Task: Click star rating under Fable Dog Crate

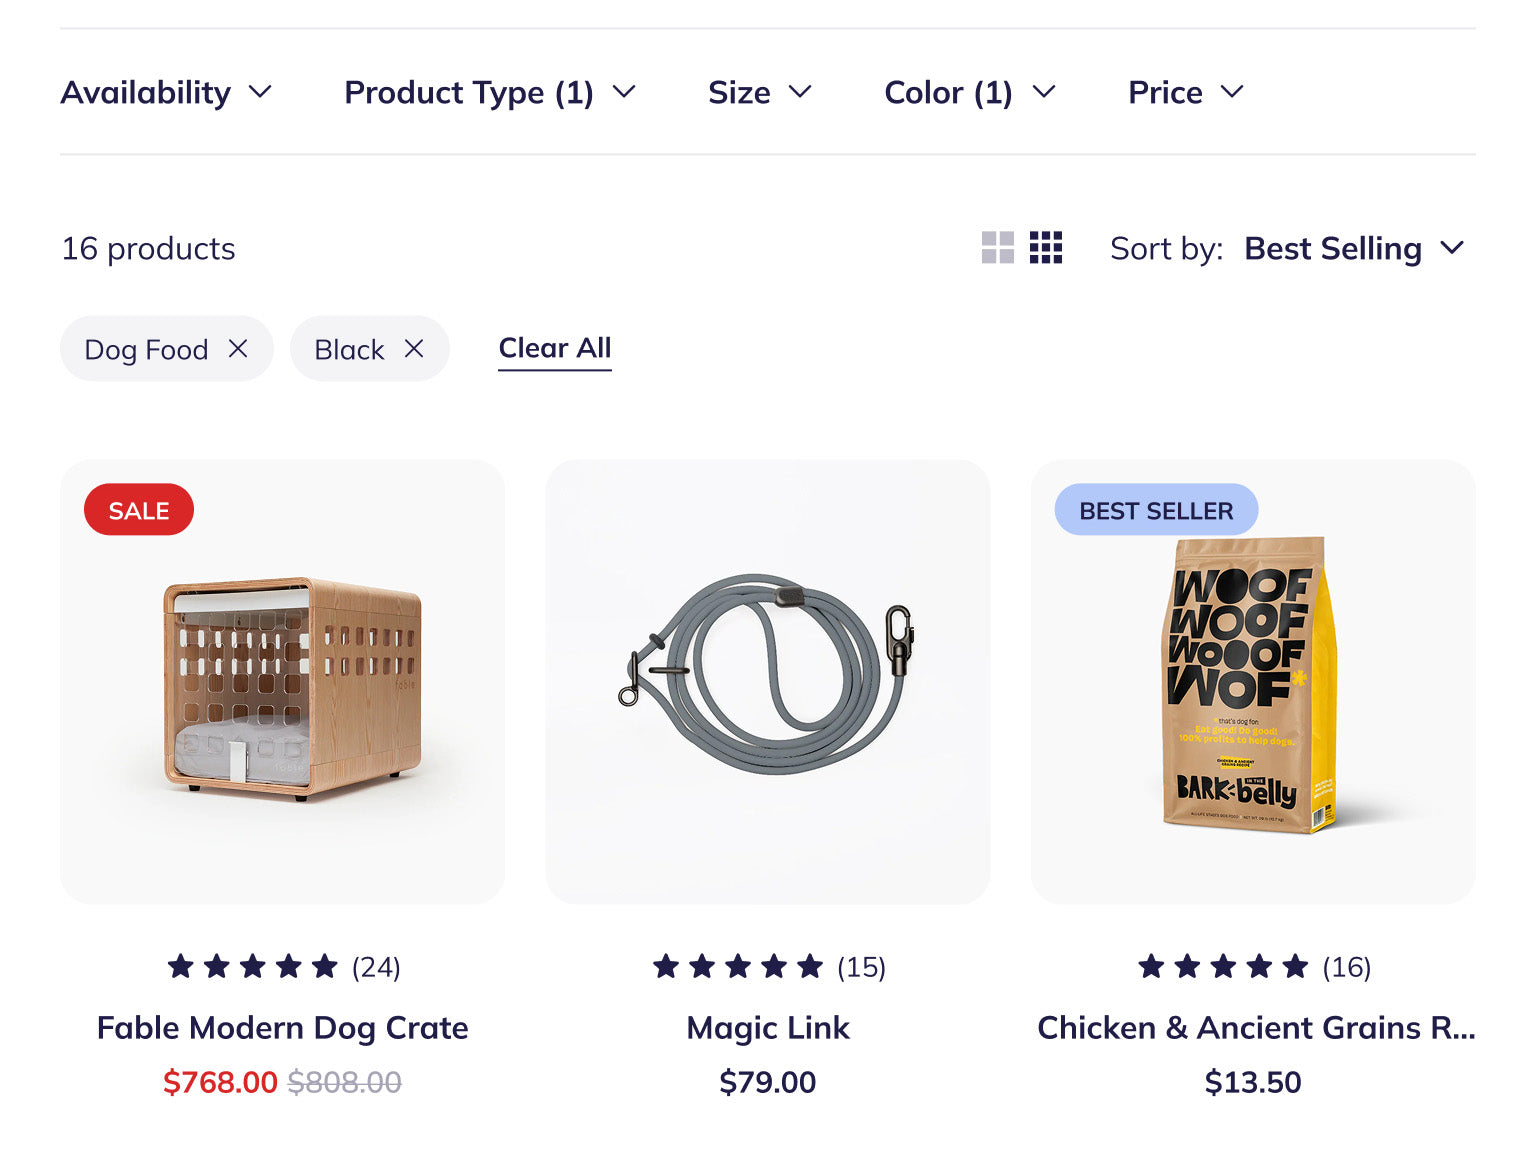Action: pyautogui.click(x=253, y=967)
